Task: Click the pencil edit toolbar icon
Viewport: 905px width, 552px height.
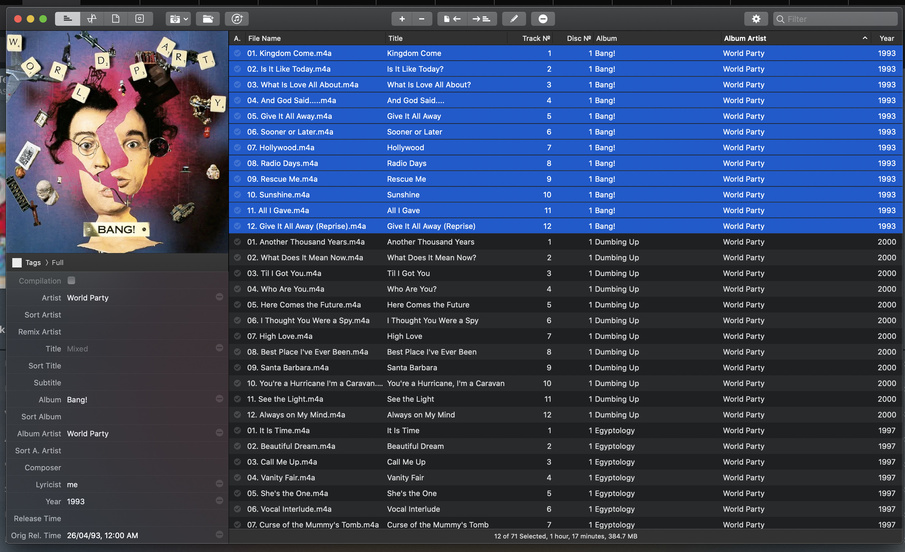Action: coord(514,19)
